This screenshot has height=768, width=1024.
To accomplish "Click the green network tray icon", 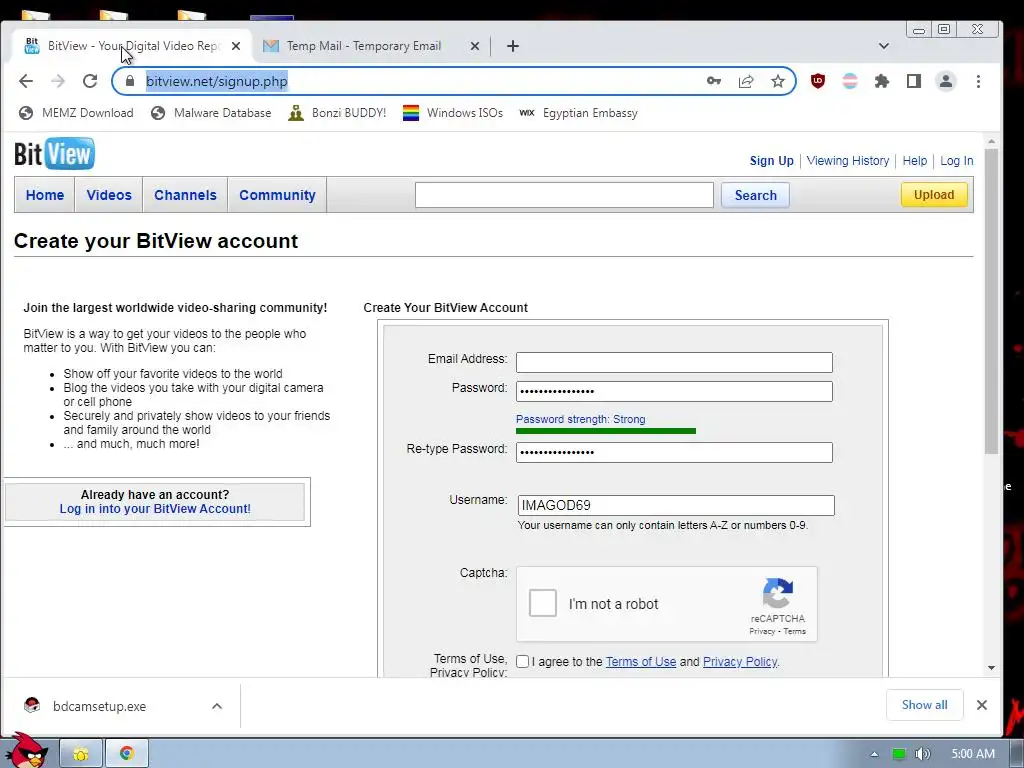I will 899,754.
